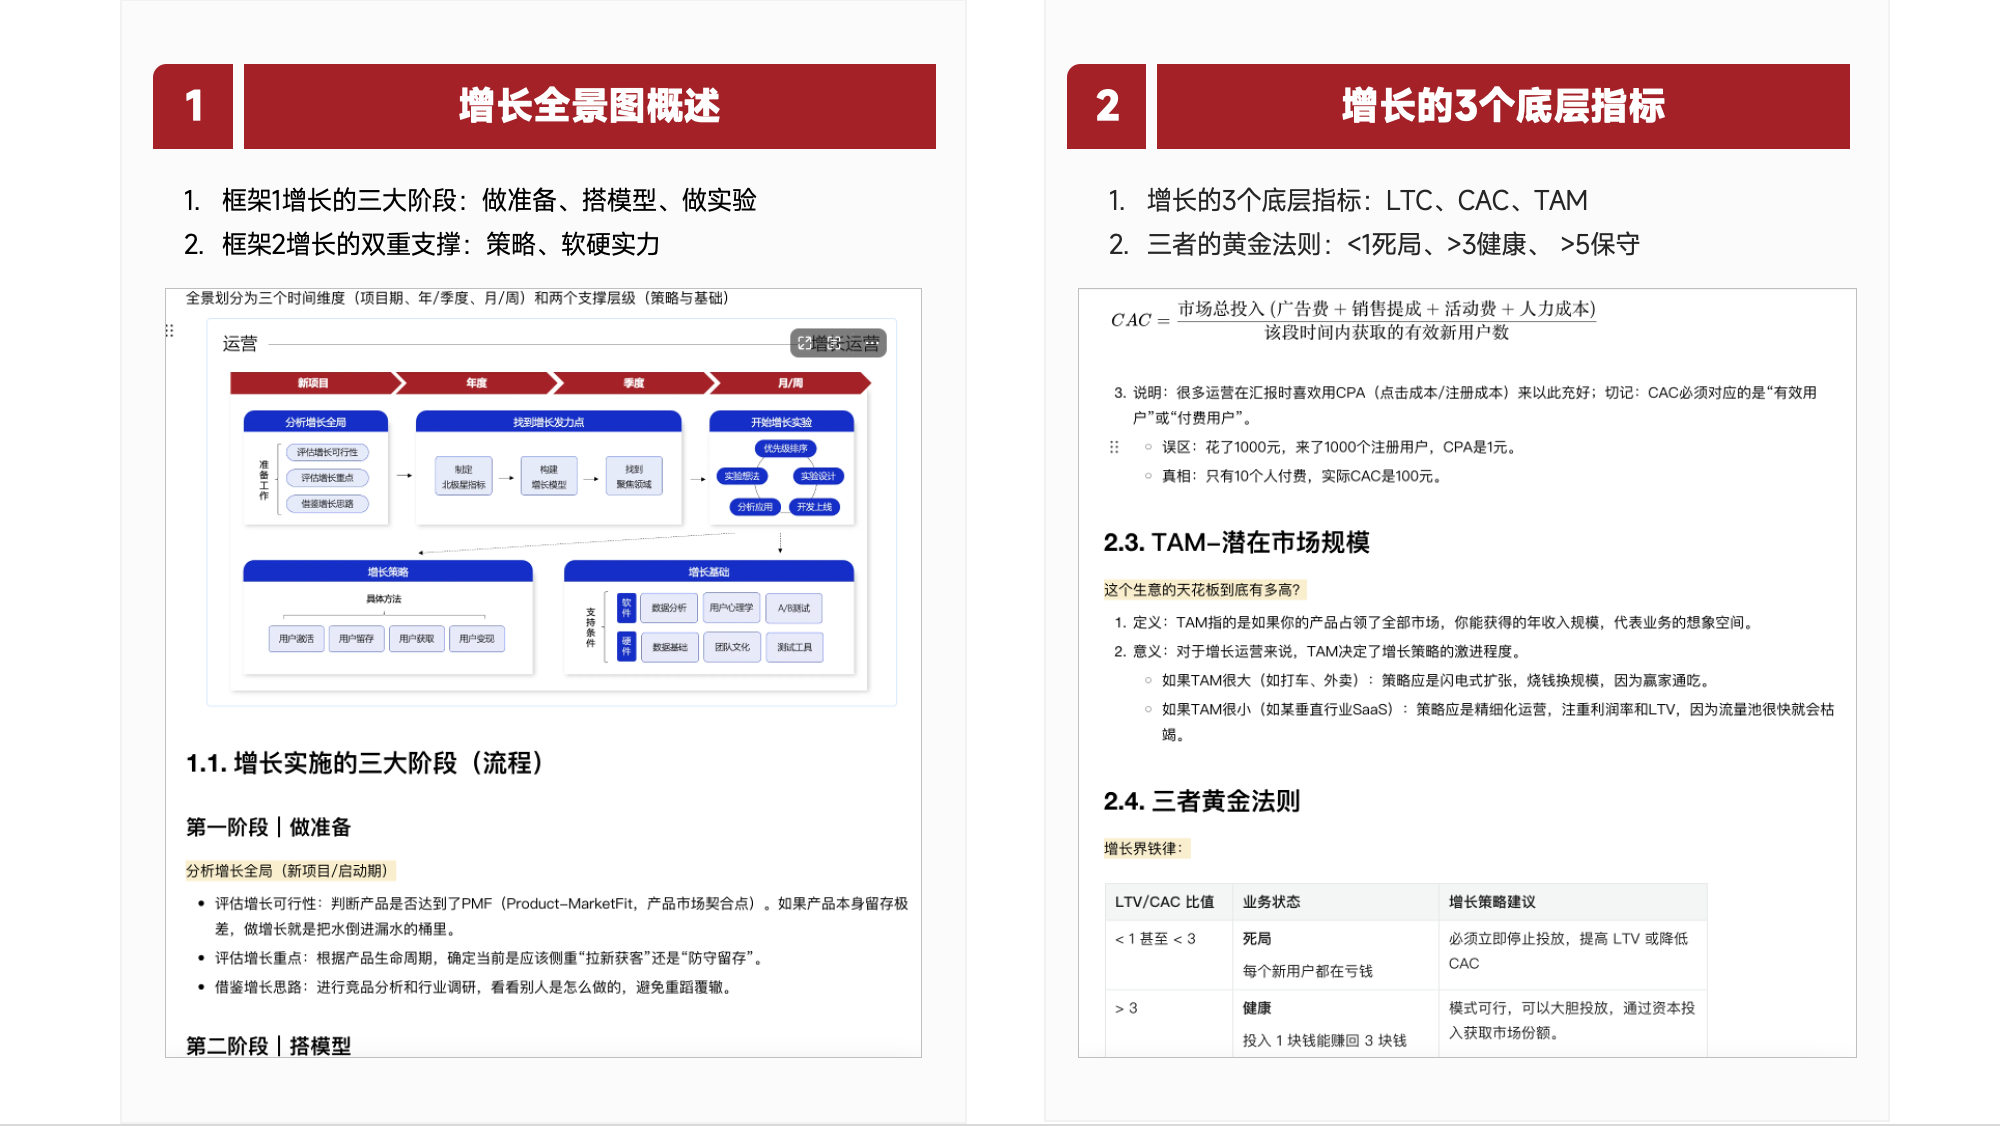
Task: Click the fullscreen expand icon on diagram
Action: click(x=804, y=343)
